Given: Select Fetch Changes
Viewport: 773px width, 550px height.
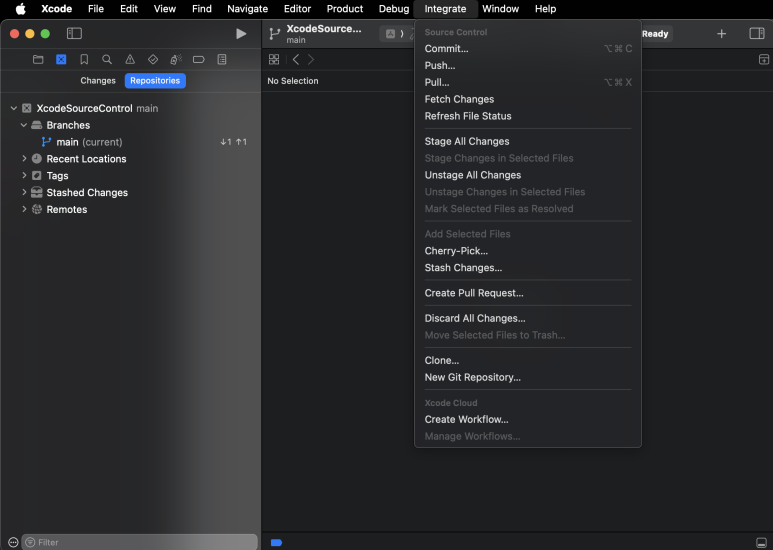Looking at the screenshot, I should tap(528, 99).
